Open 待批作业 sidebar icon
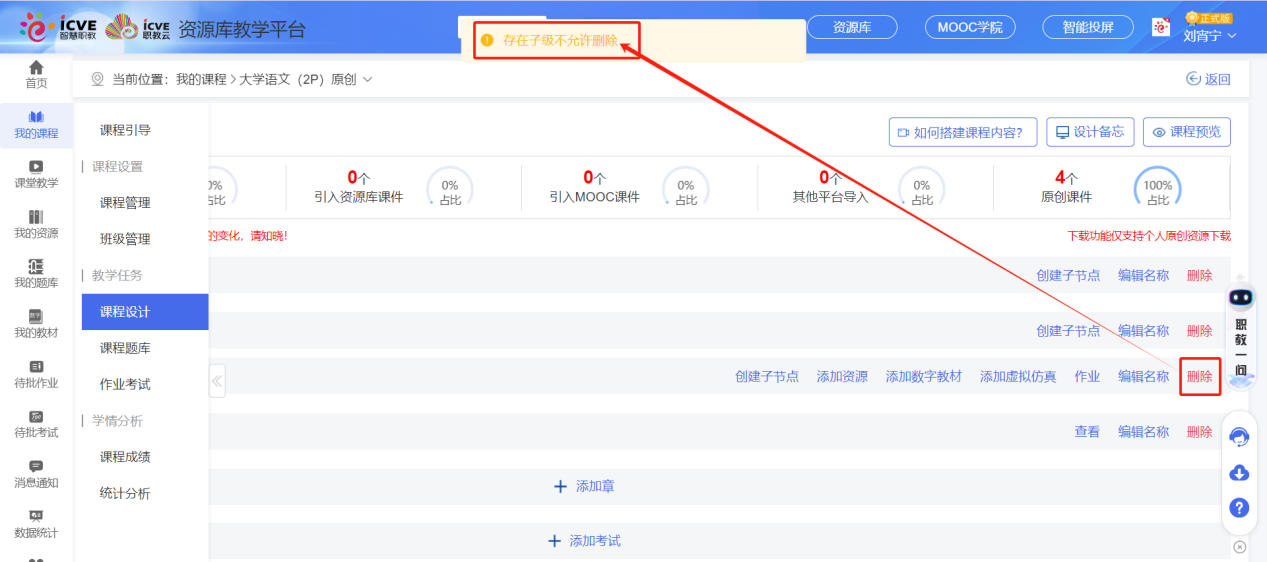Screen dimensions: 1267x562 (36, 374)
